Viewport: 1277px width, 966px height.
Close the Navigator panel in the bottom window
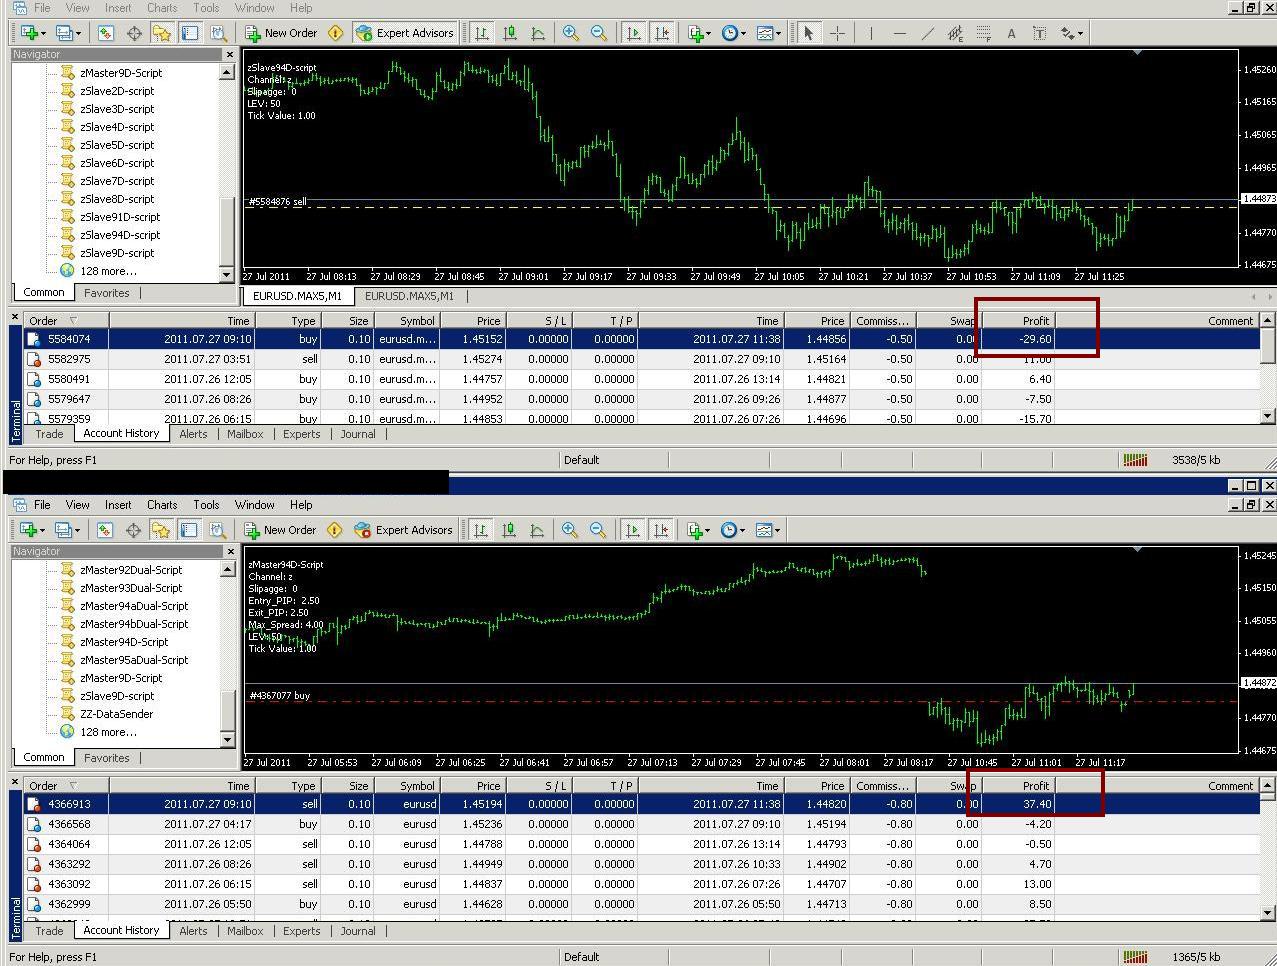coord(230,551)
